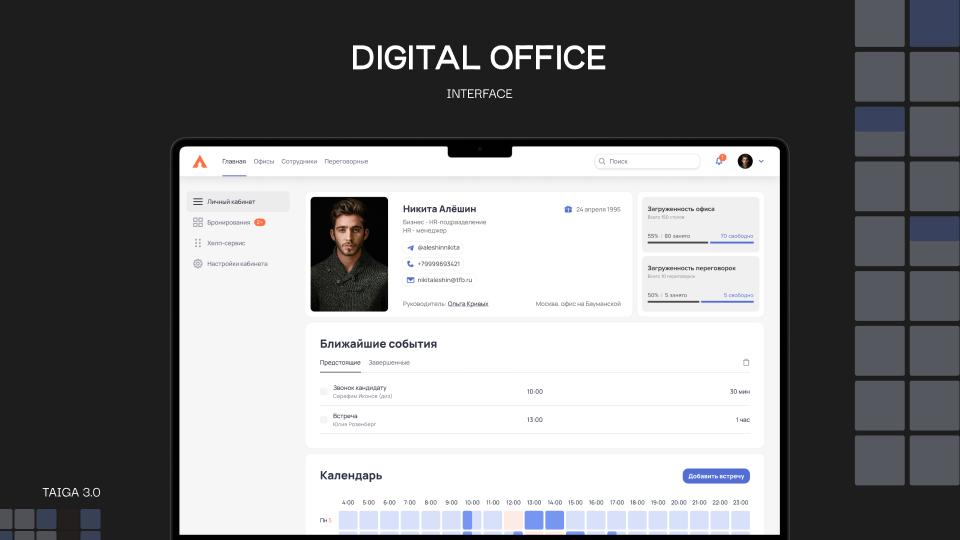Image resolution: width=960 pixels, height=540 pixels.
Task: Expand the user avatar dropdown arrow
Action: 761,162
